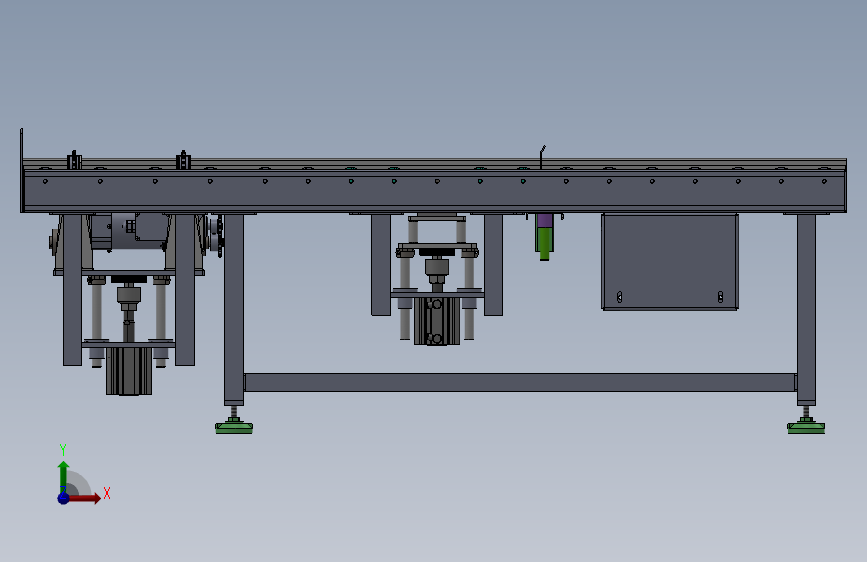867x562 pixels.
Task: Select the right green leveling foot
Action: click(x=806, y=427)
